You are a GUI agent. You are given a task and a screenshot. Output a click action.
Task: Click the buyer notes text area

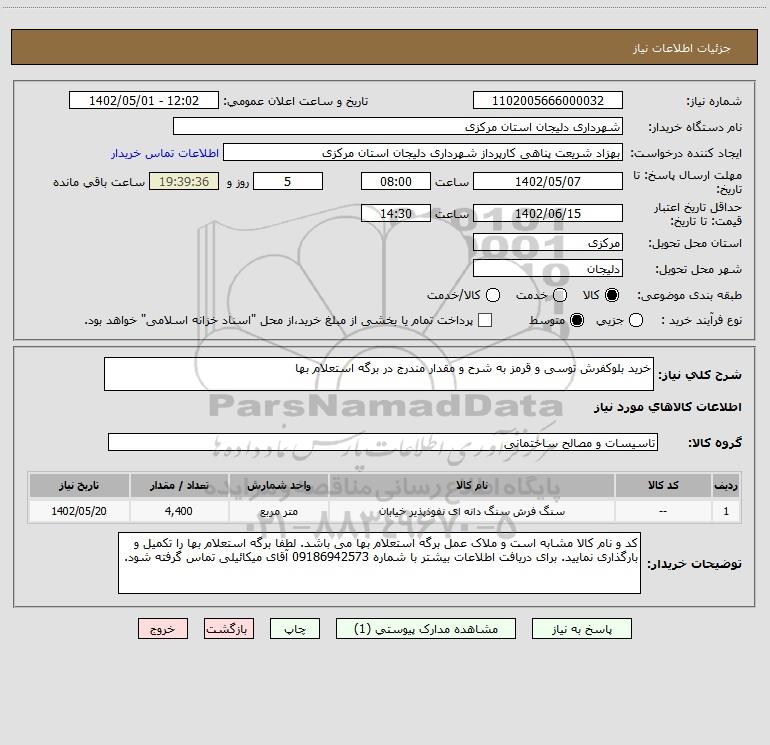tap(379, 563)
